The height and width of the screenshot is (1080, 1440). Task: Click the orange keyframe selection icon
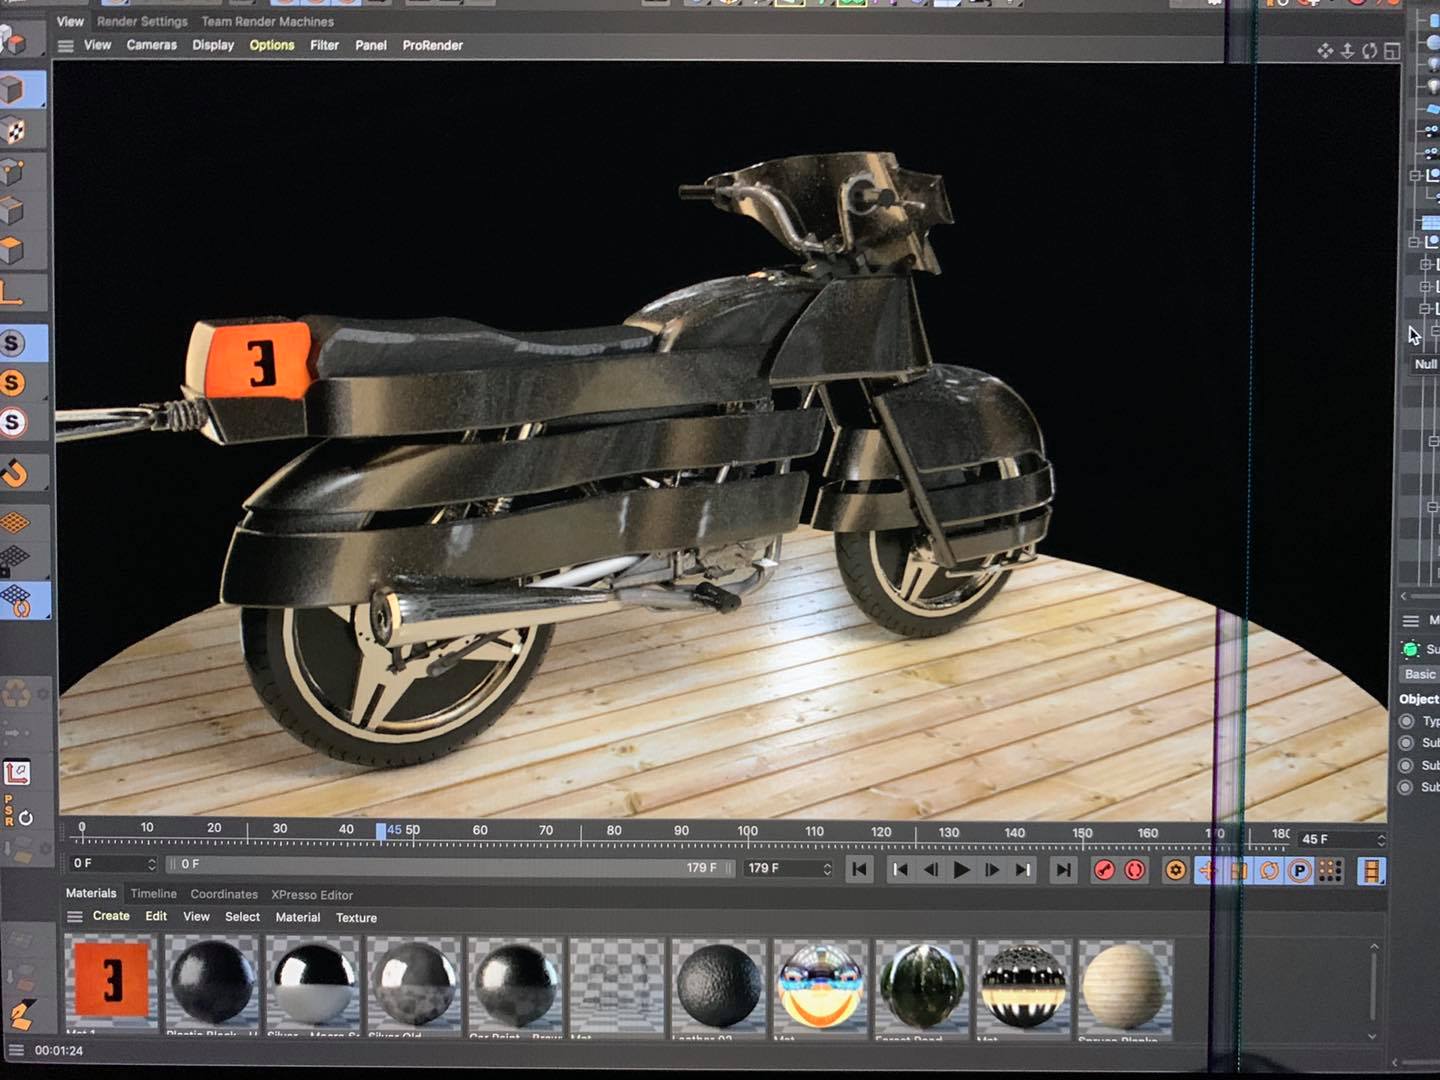1176,870
